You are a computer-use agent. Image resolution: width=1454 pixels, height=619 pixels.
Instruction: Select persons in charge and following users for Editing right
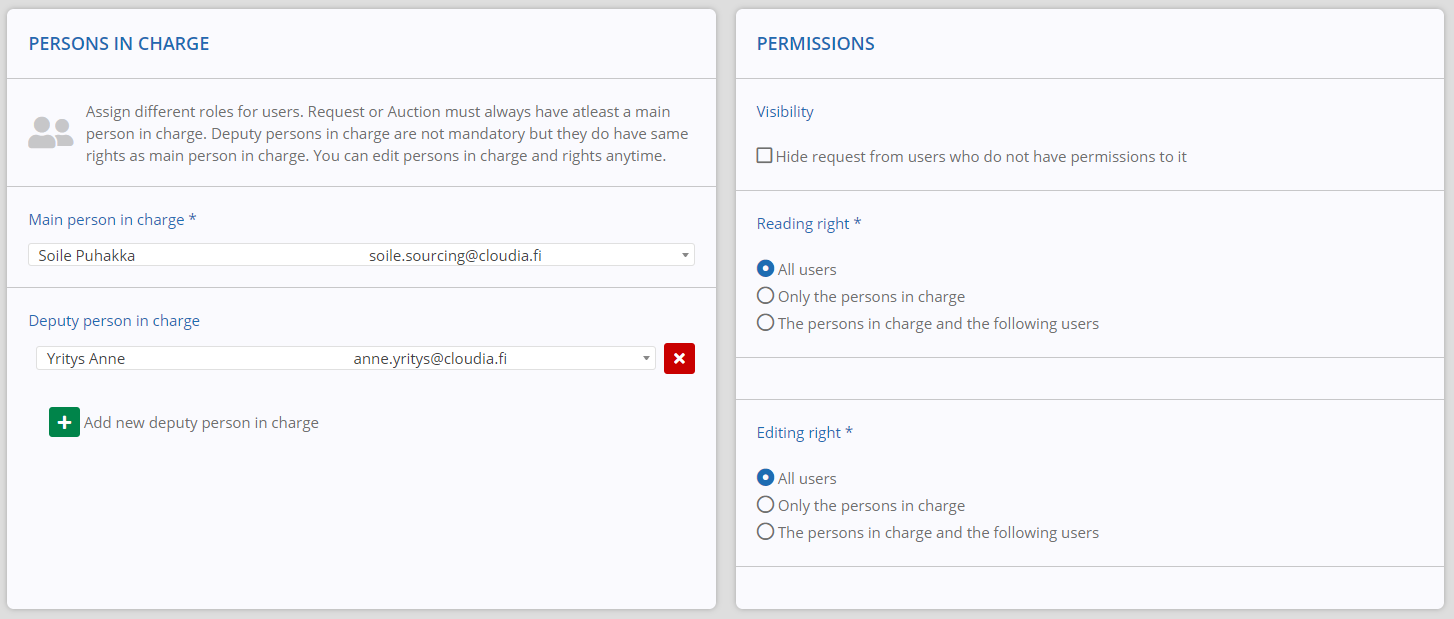pos(765,532)
